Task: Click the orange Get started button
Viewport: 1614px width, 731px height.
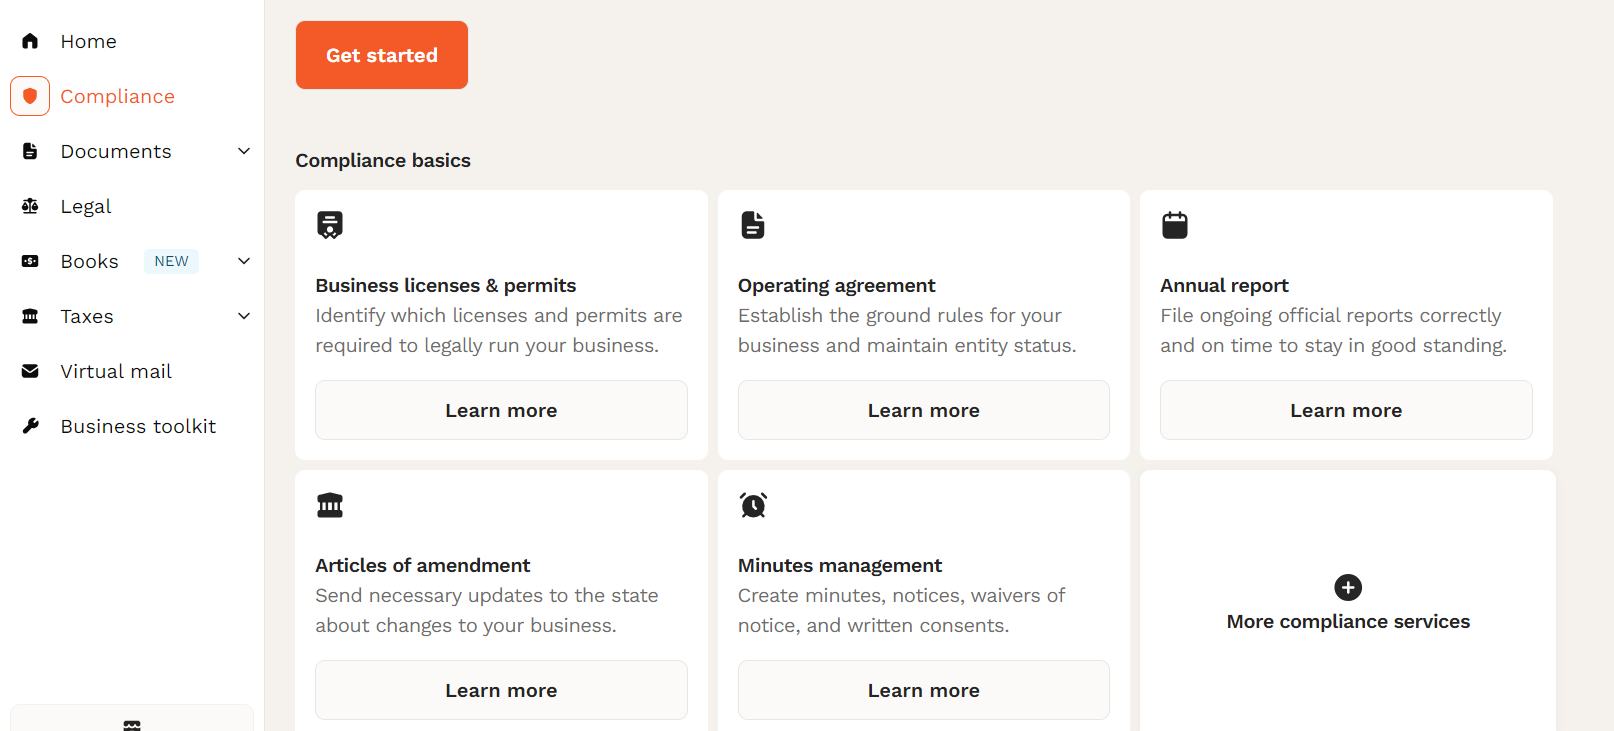Action: pos(382,55)
